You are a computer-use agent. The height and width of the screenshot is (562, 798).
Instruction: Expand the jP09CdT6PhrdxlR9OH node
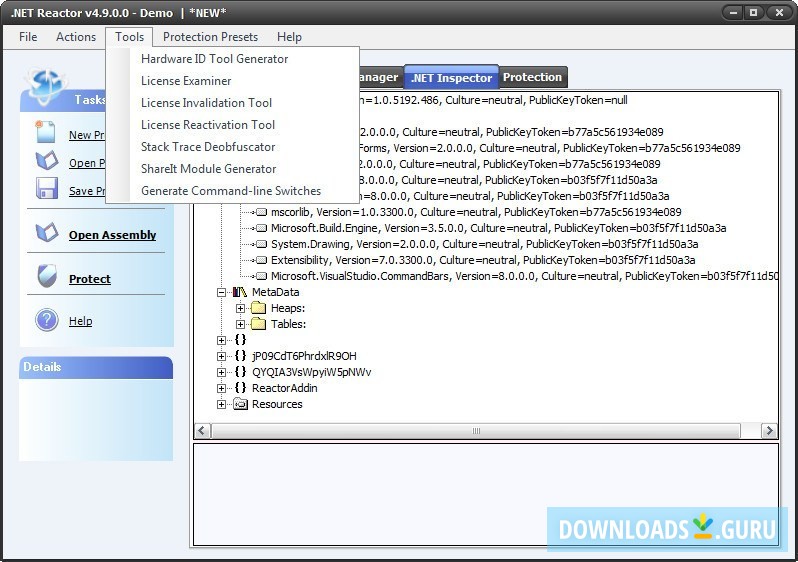point(221,356)
